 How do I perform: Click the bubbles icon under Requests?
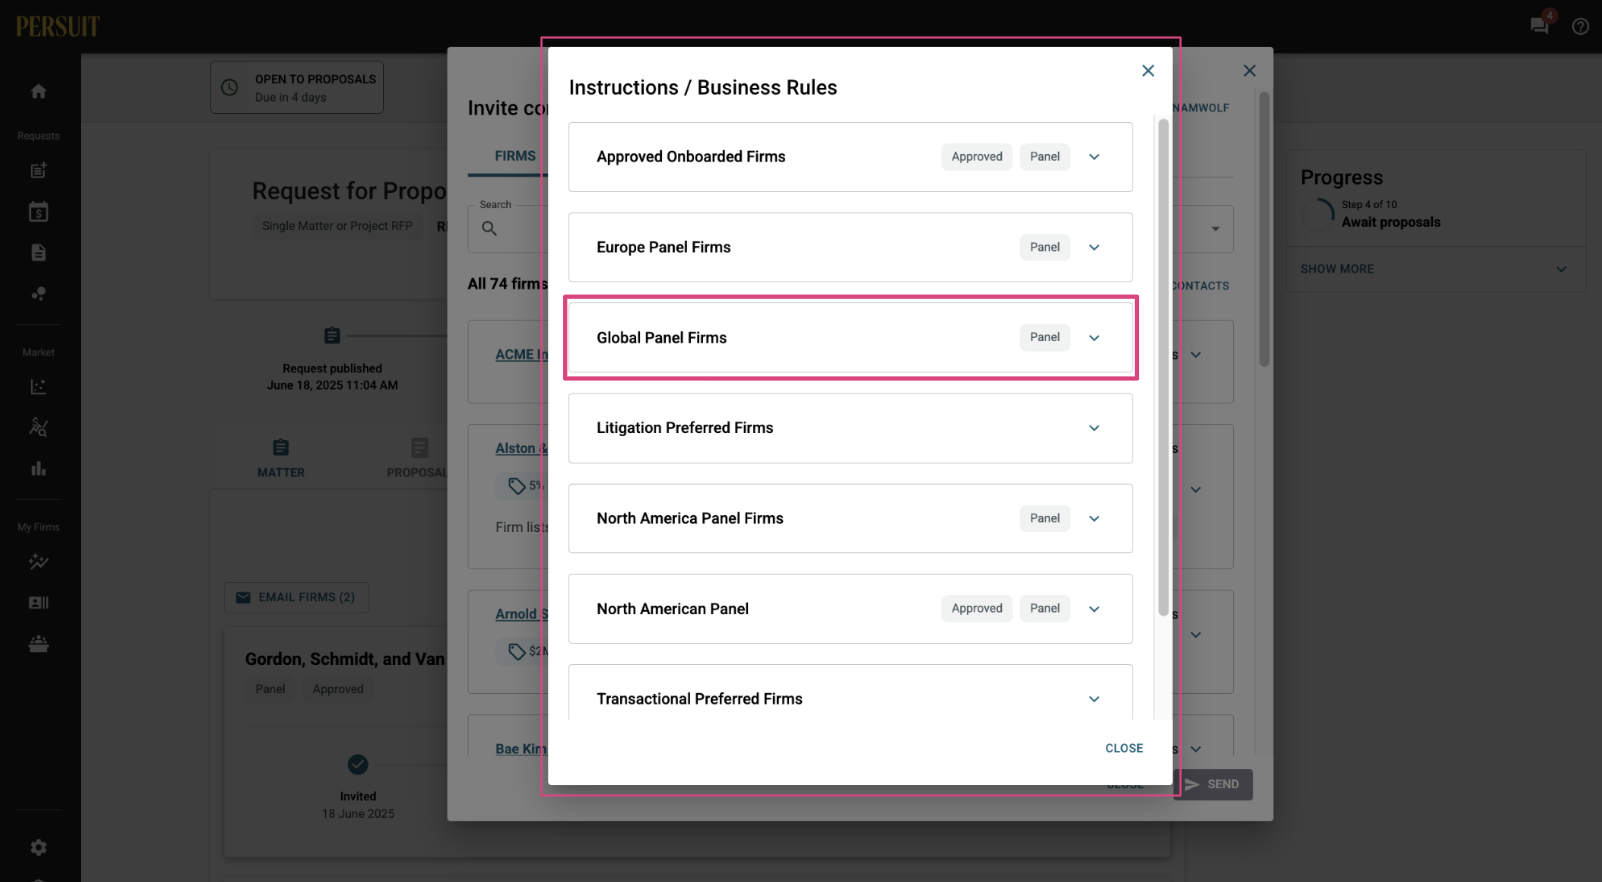pyautogui.click(x=38, y=293)
